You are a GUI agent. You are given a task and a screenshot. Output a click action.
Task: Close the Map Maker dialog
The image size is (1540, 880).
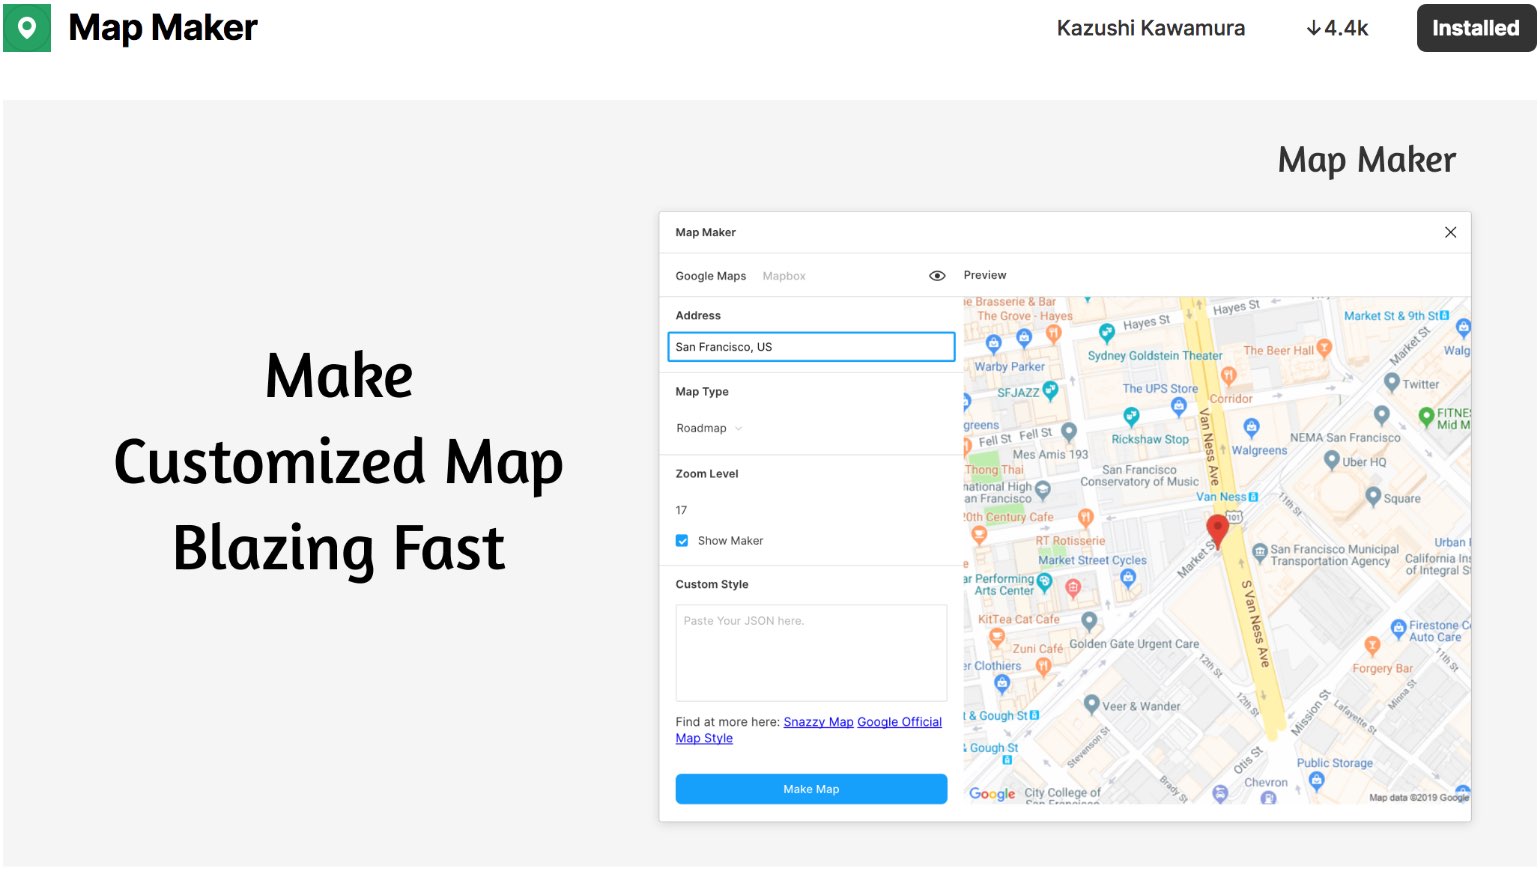tap(1450, 232)
